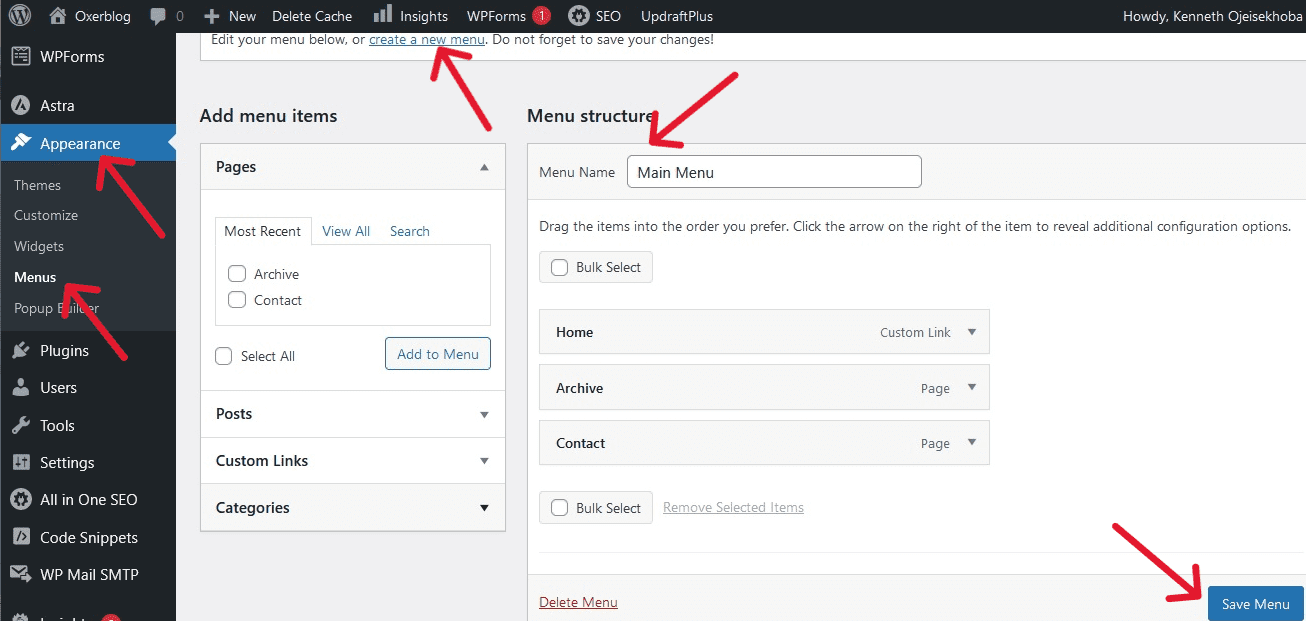The width and height of the screenshot is (1306, 621).
Task: Click the Menu Name input field
Action: (774, 172)
